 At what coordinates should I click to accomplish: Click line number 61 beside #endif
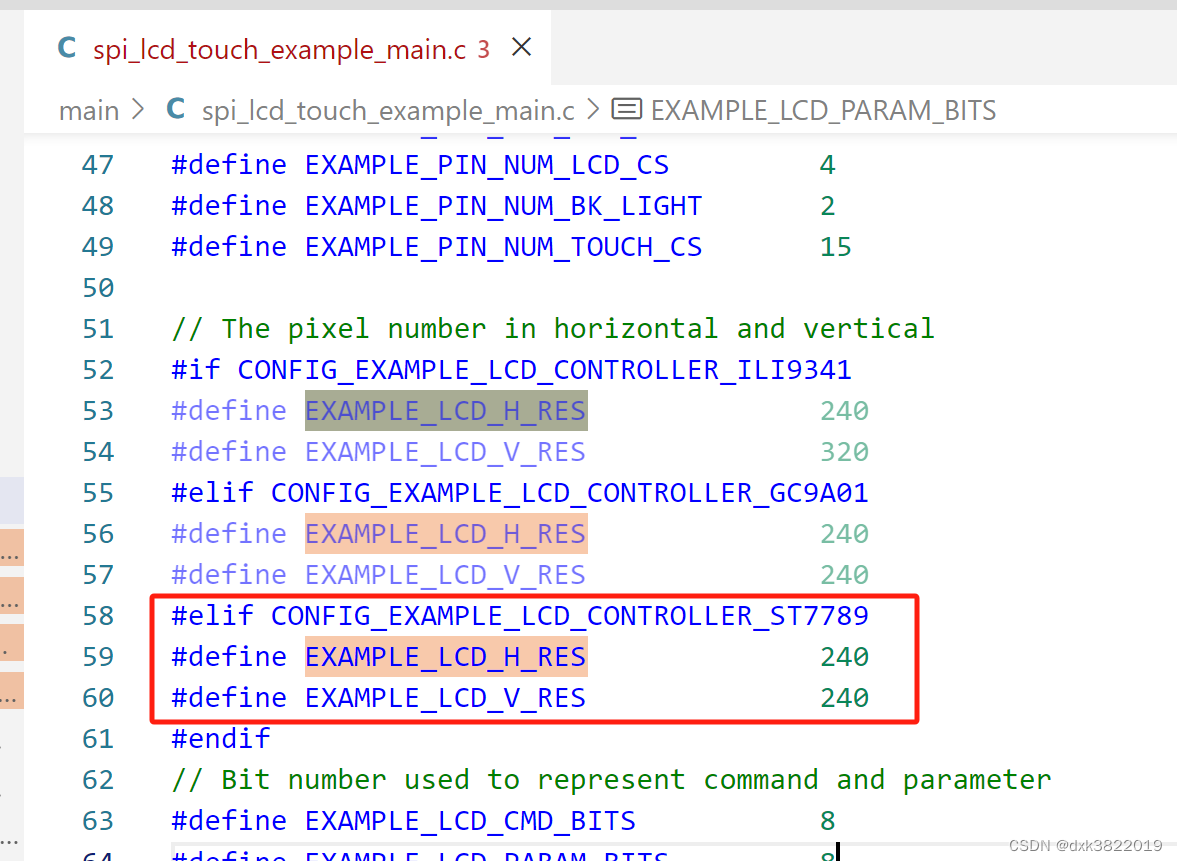(98, 738)
